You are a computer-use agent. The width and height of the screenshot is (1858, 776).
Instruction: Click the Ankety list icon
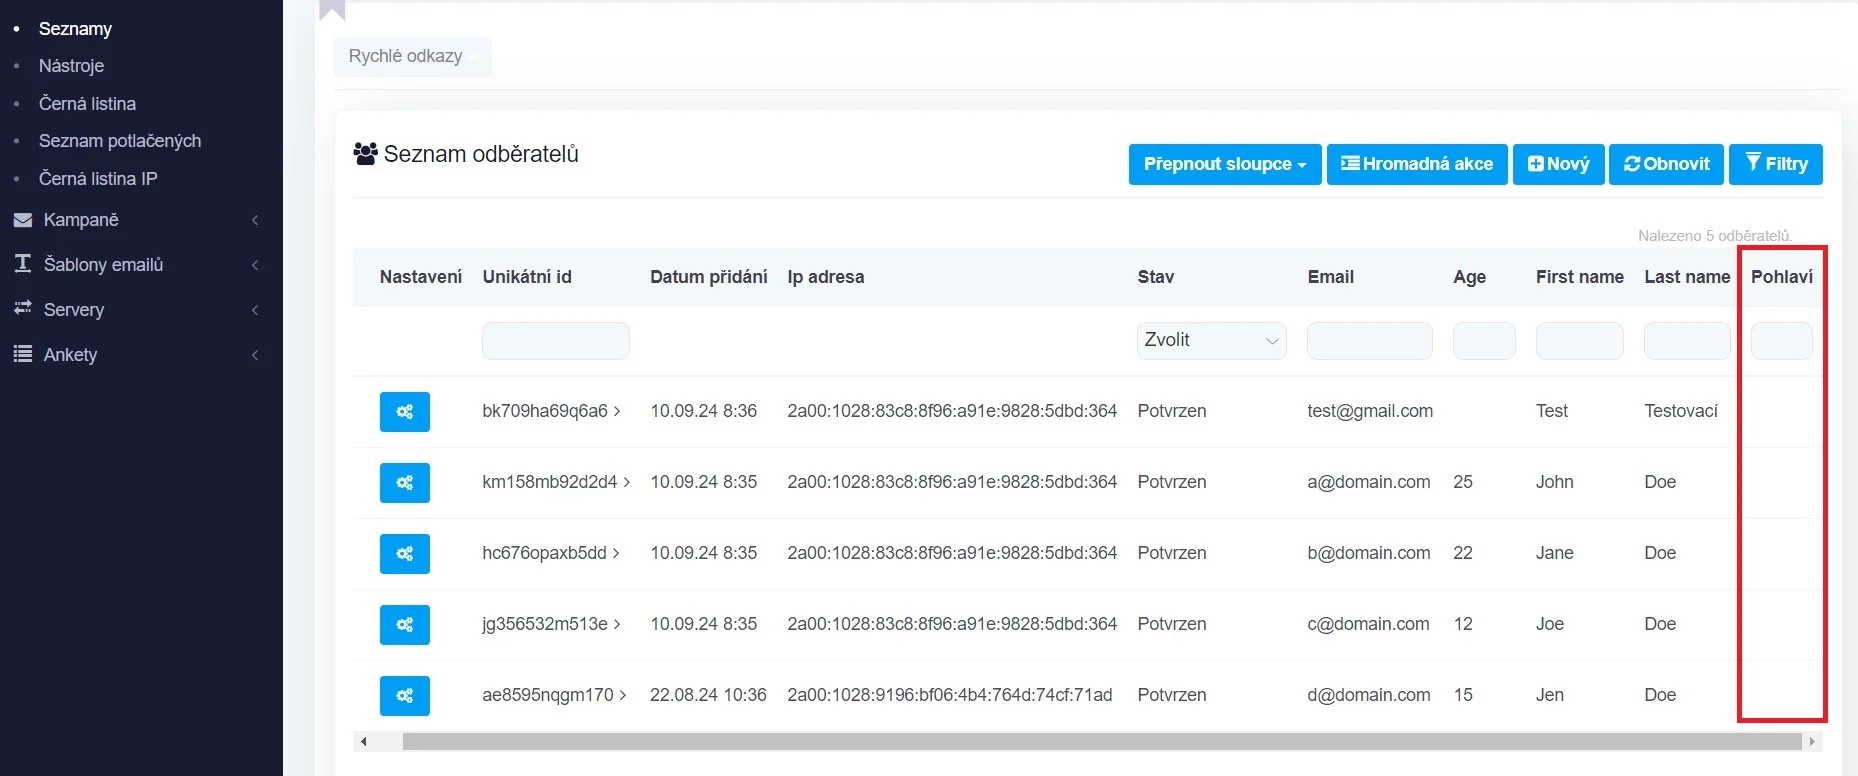coord(23,354)
